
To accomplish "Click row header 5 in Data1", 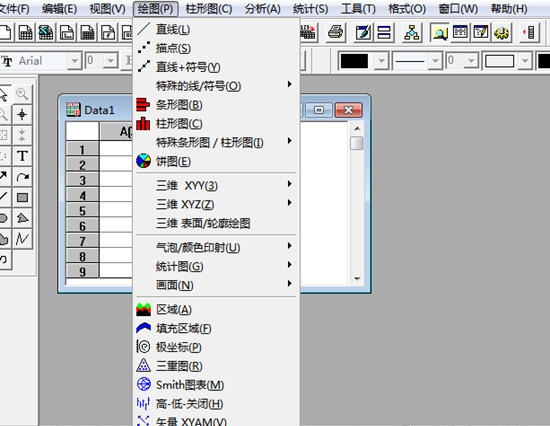I will pos(82,211).
